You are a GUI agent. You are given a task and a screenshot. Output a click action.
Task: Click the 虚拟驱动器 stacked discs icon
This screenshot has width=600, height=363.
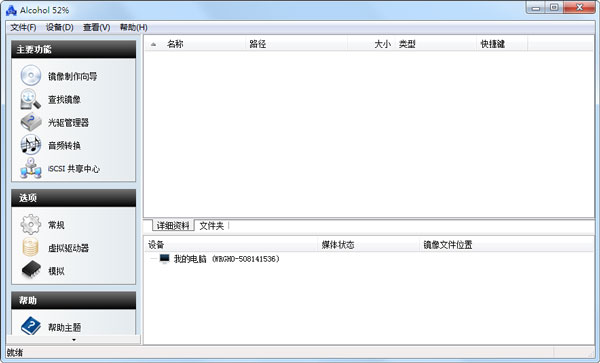pos(31,247)
